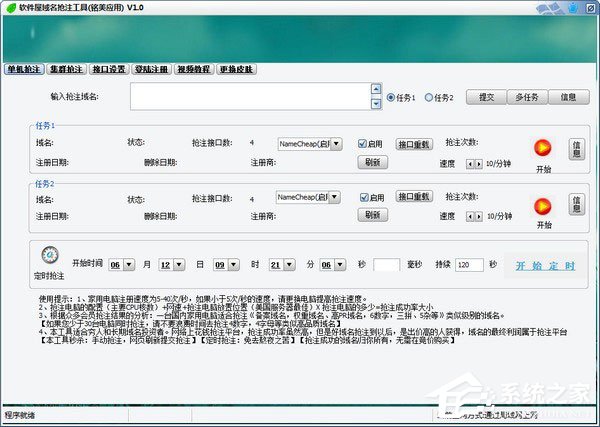Toggle the 启用 checkbox in Task 1
This screenshot has height=427, width=600.
pyautogui.click(x=363, y=143)
